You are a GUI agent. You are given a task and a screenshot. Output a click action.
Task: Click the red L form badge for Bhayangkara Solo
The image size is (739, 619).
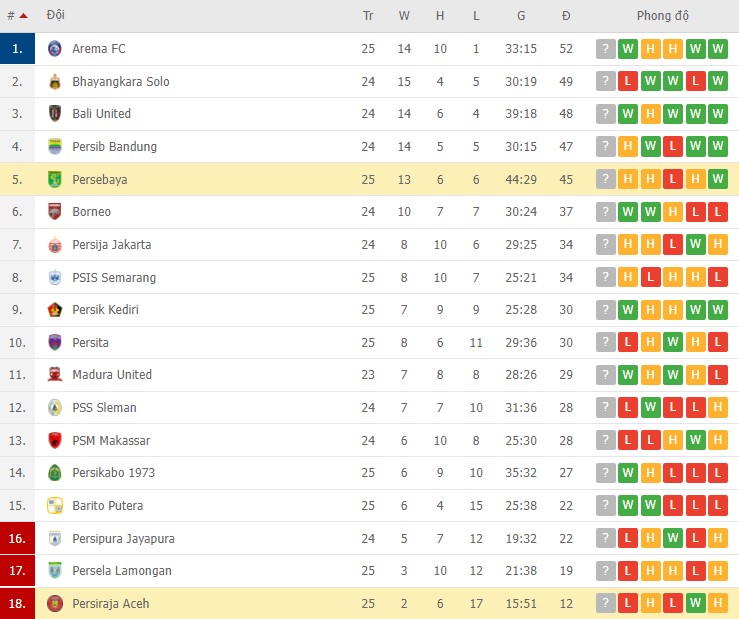point(628,82)
